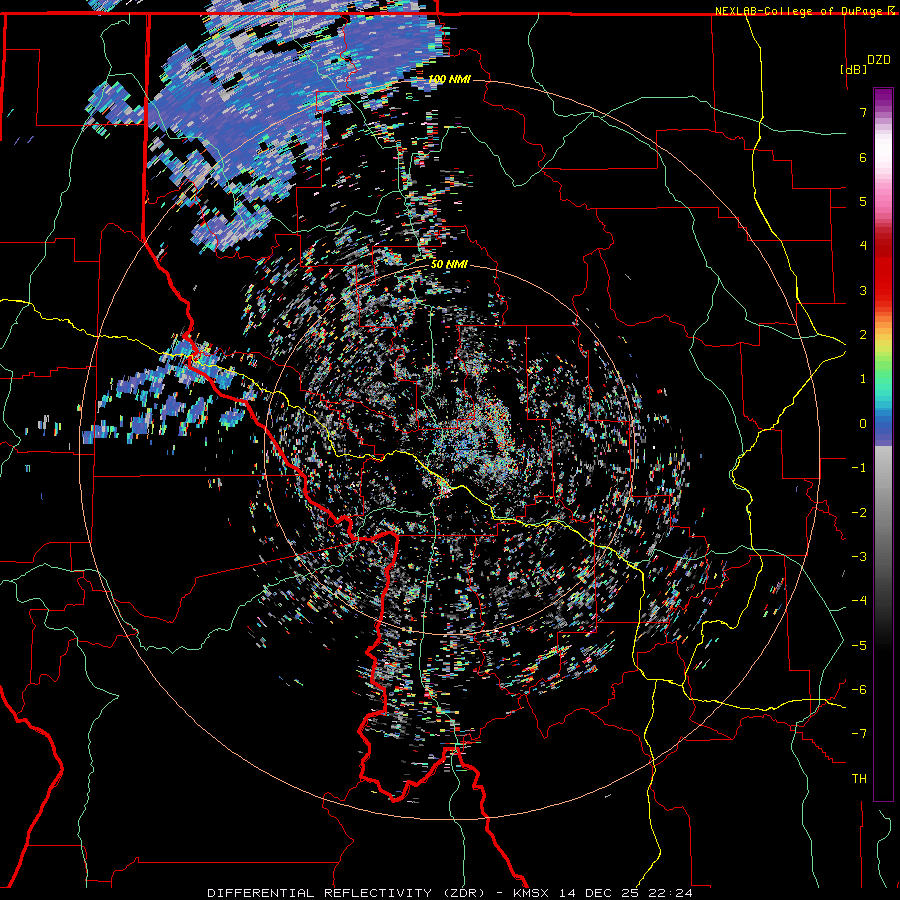Image resolution: width=900 pixels, height=900 pixels.
Task: Click the color scale bar legend
Action: tap(883, 444)
